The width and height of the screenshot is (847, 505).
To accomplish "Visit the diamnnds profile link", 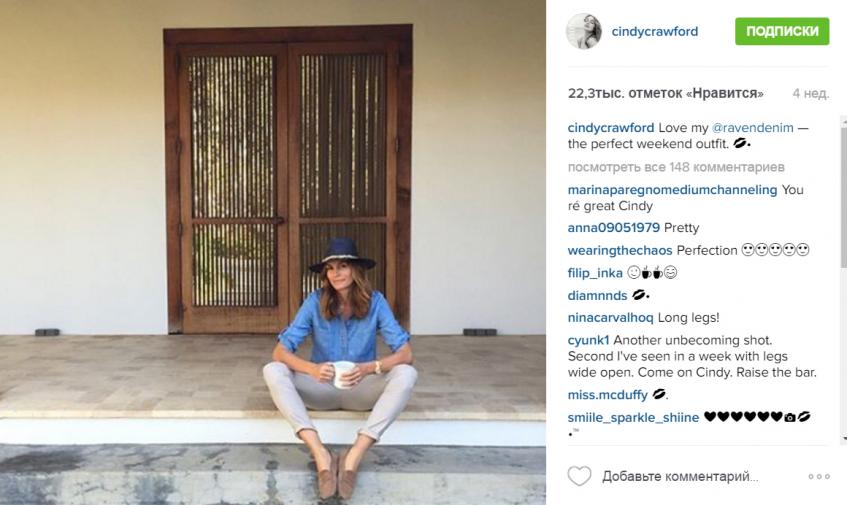I will (x=597, y=296).
